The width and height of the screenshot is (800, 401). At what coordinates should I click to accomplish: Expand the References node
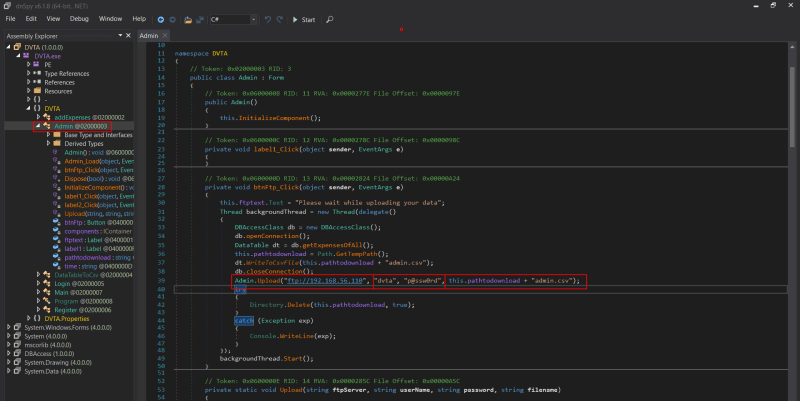29,82
